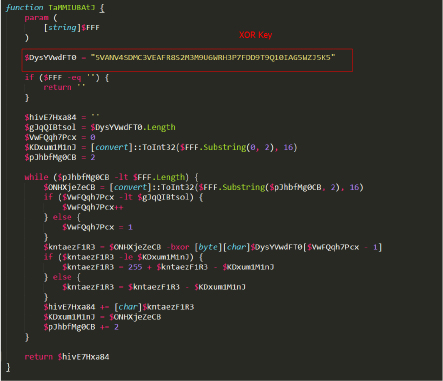Click the 255 constant in the expression
The width and height of the screenshot is (443, 381).
pos(135,267)
